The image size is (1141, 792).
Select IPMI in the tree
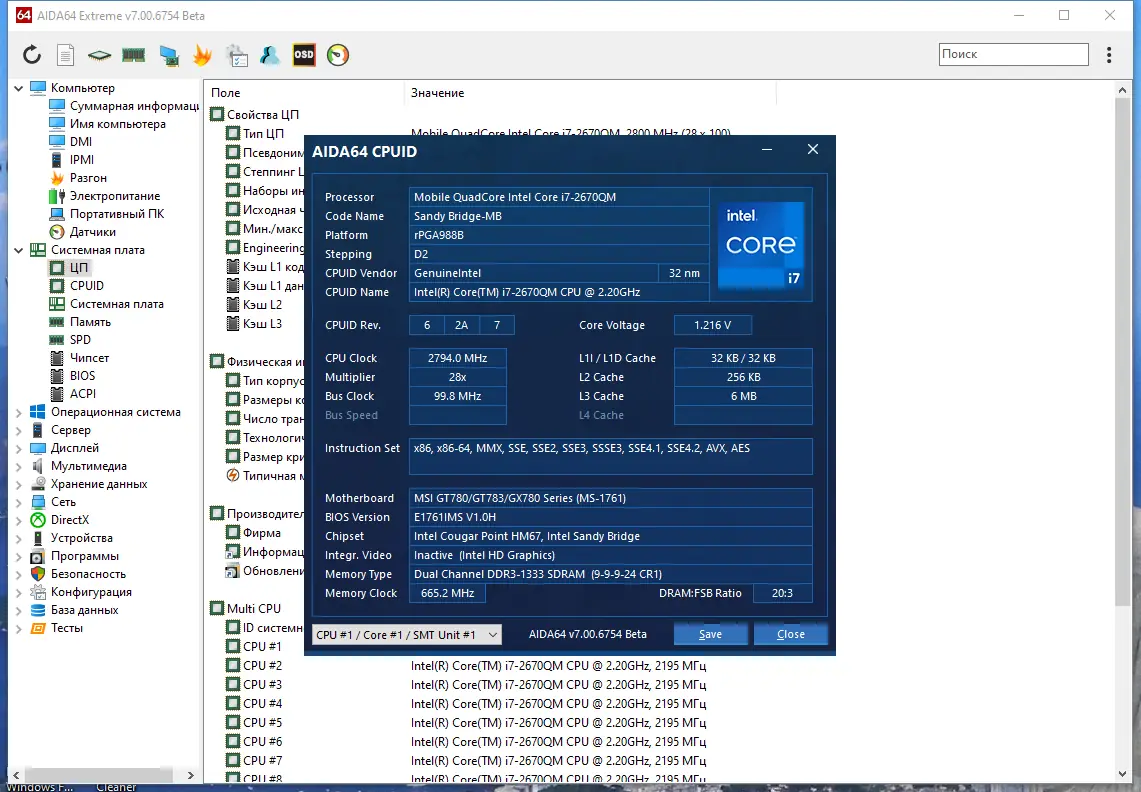[71, 159]
